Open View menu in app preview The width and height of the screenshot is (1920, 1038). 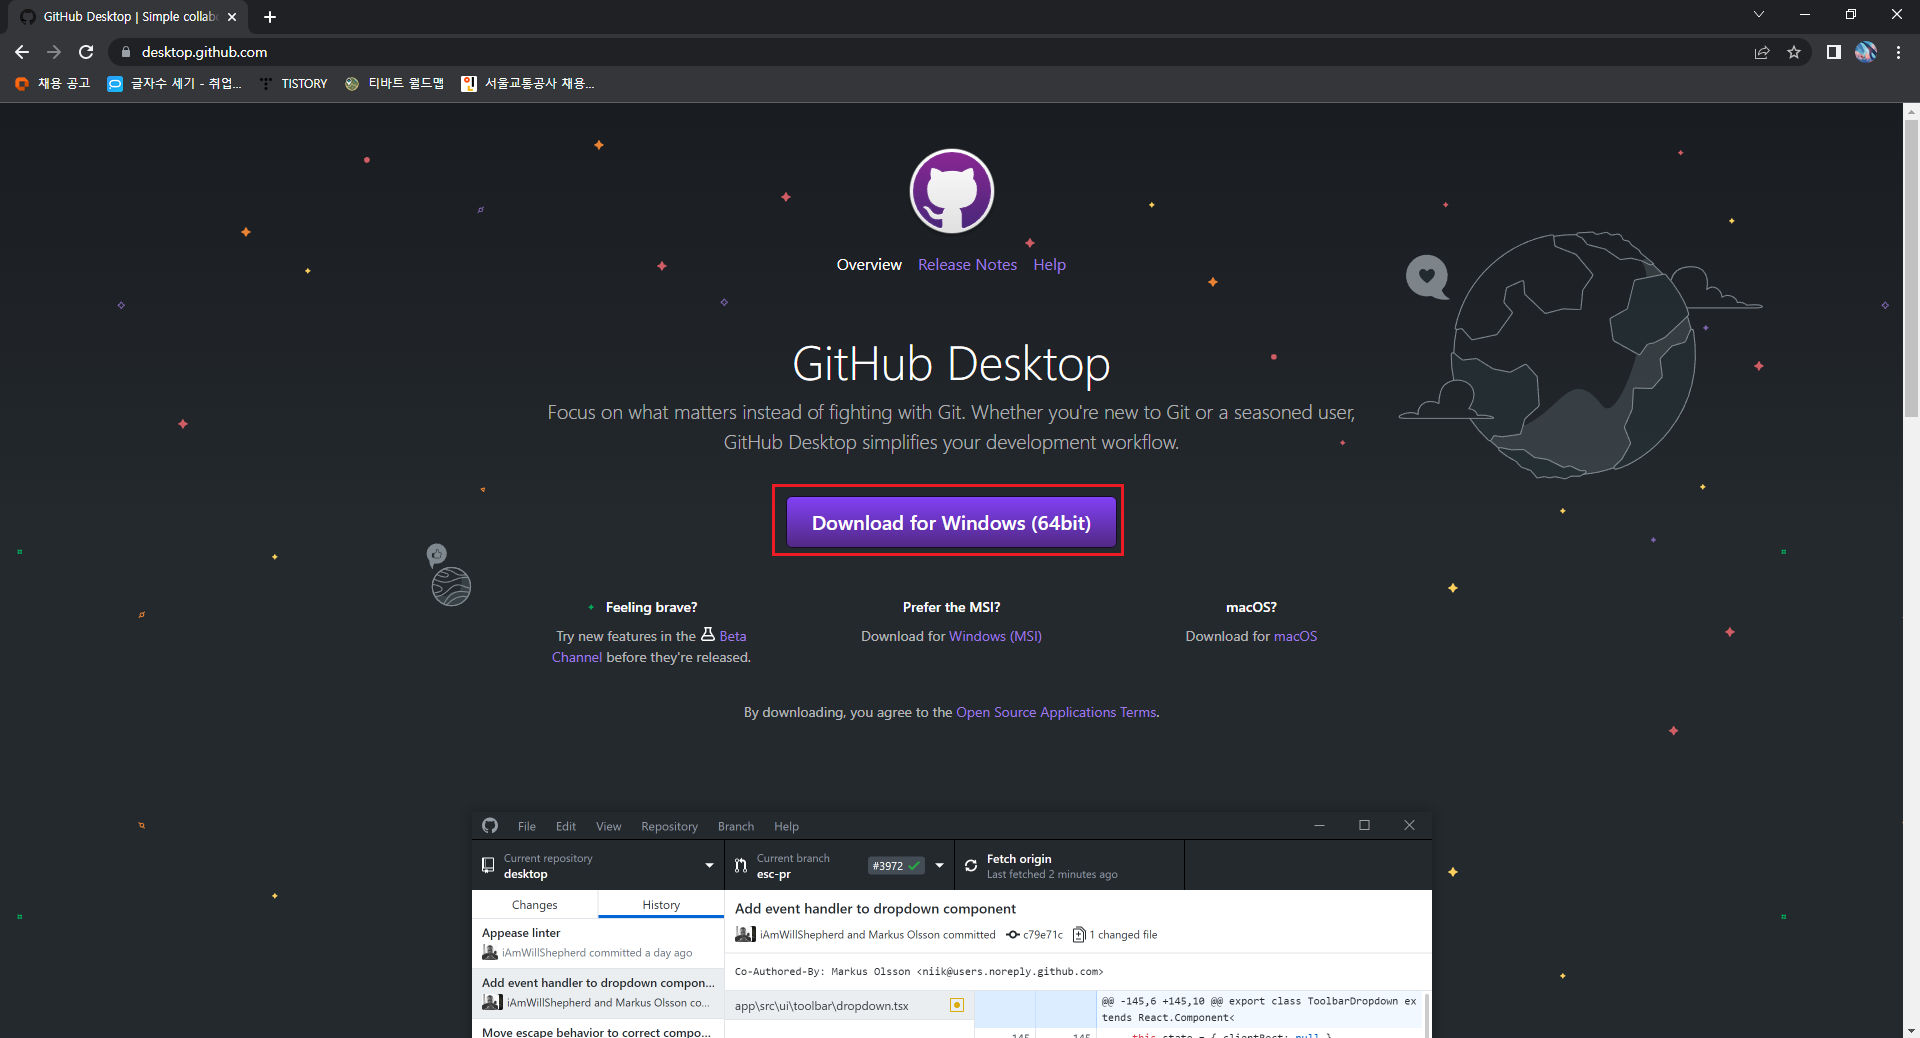[608, 827]
